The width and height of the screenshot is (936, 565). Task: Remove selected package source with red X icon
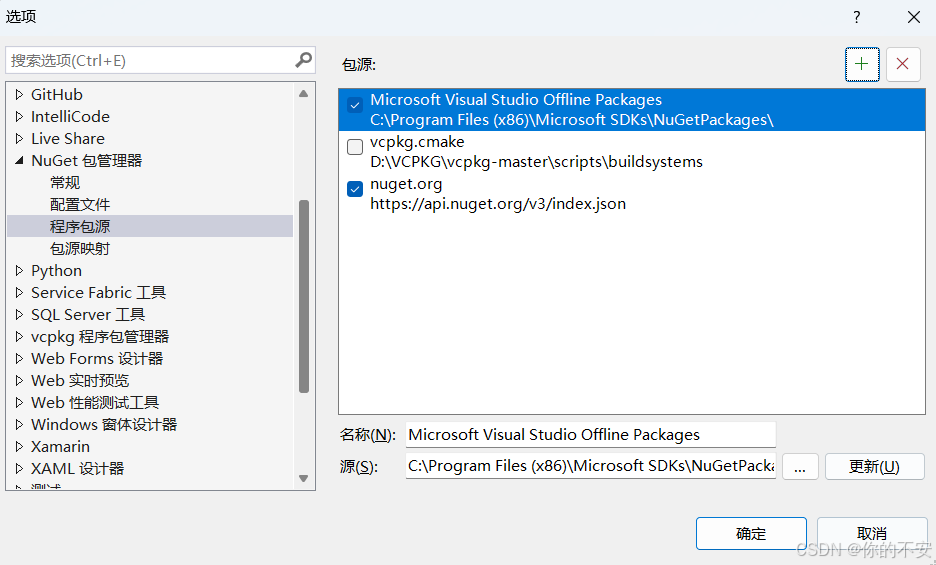click(903, 64)
